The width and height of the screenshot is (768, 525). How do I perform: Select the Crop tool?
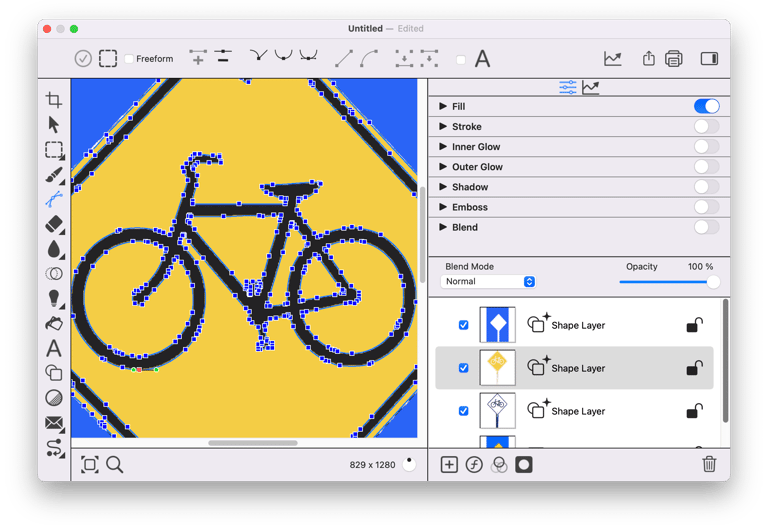[x=54, y=100]
